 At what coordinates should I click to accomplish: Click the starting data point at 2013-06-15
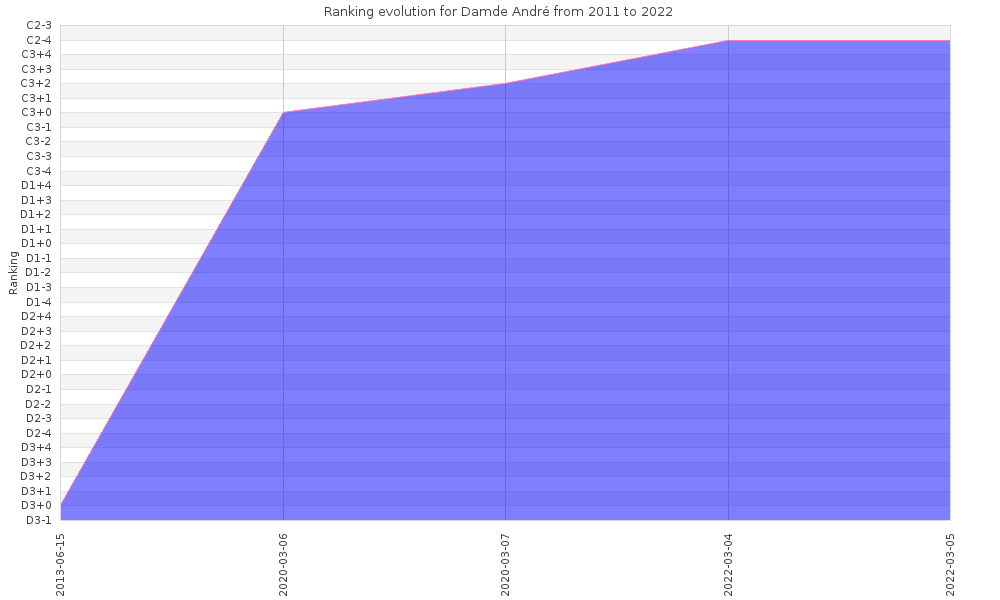61,505
